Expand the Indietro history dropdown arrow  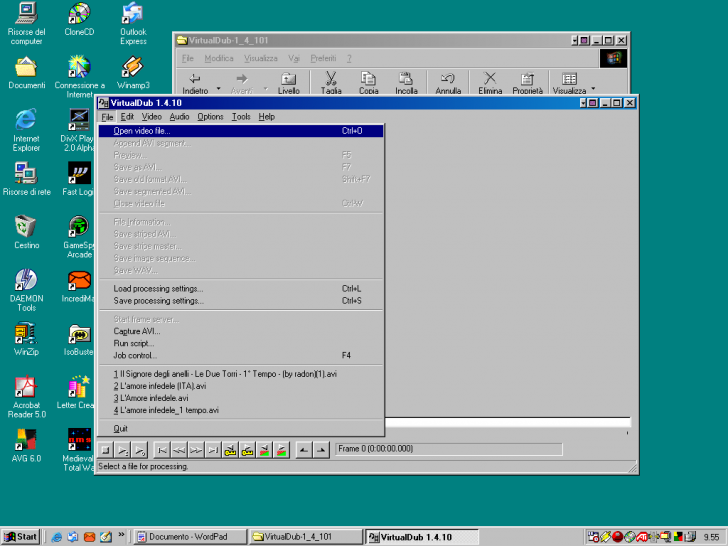(219, 88)
